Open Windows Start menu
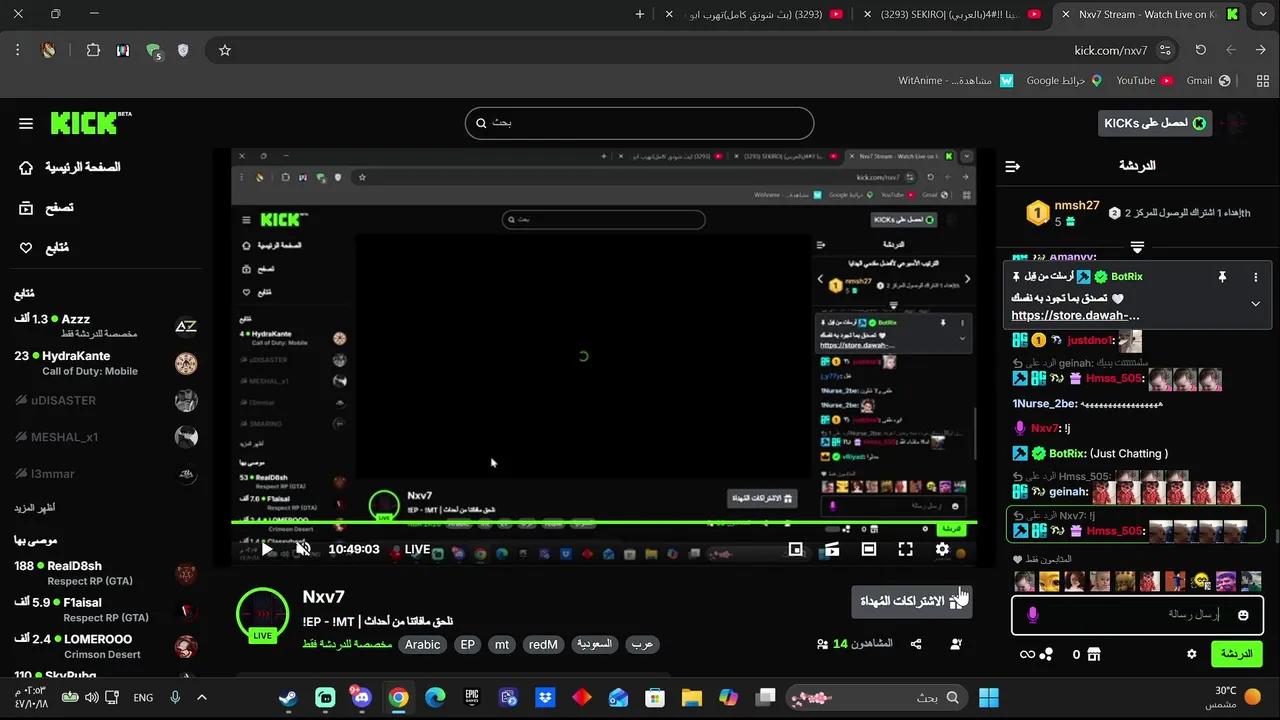The width and height of the screenshot is (1280, 720). (989, 697)
